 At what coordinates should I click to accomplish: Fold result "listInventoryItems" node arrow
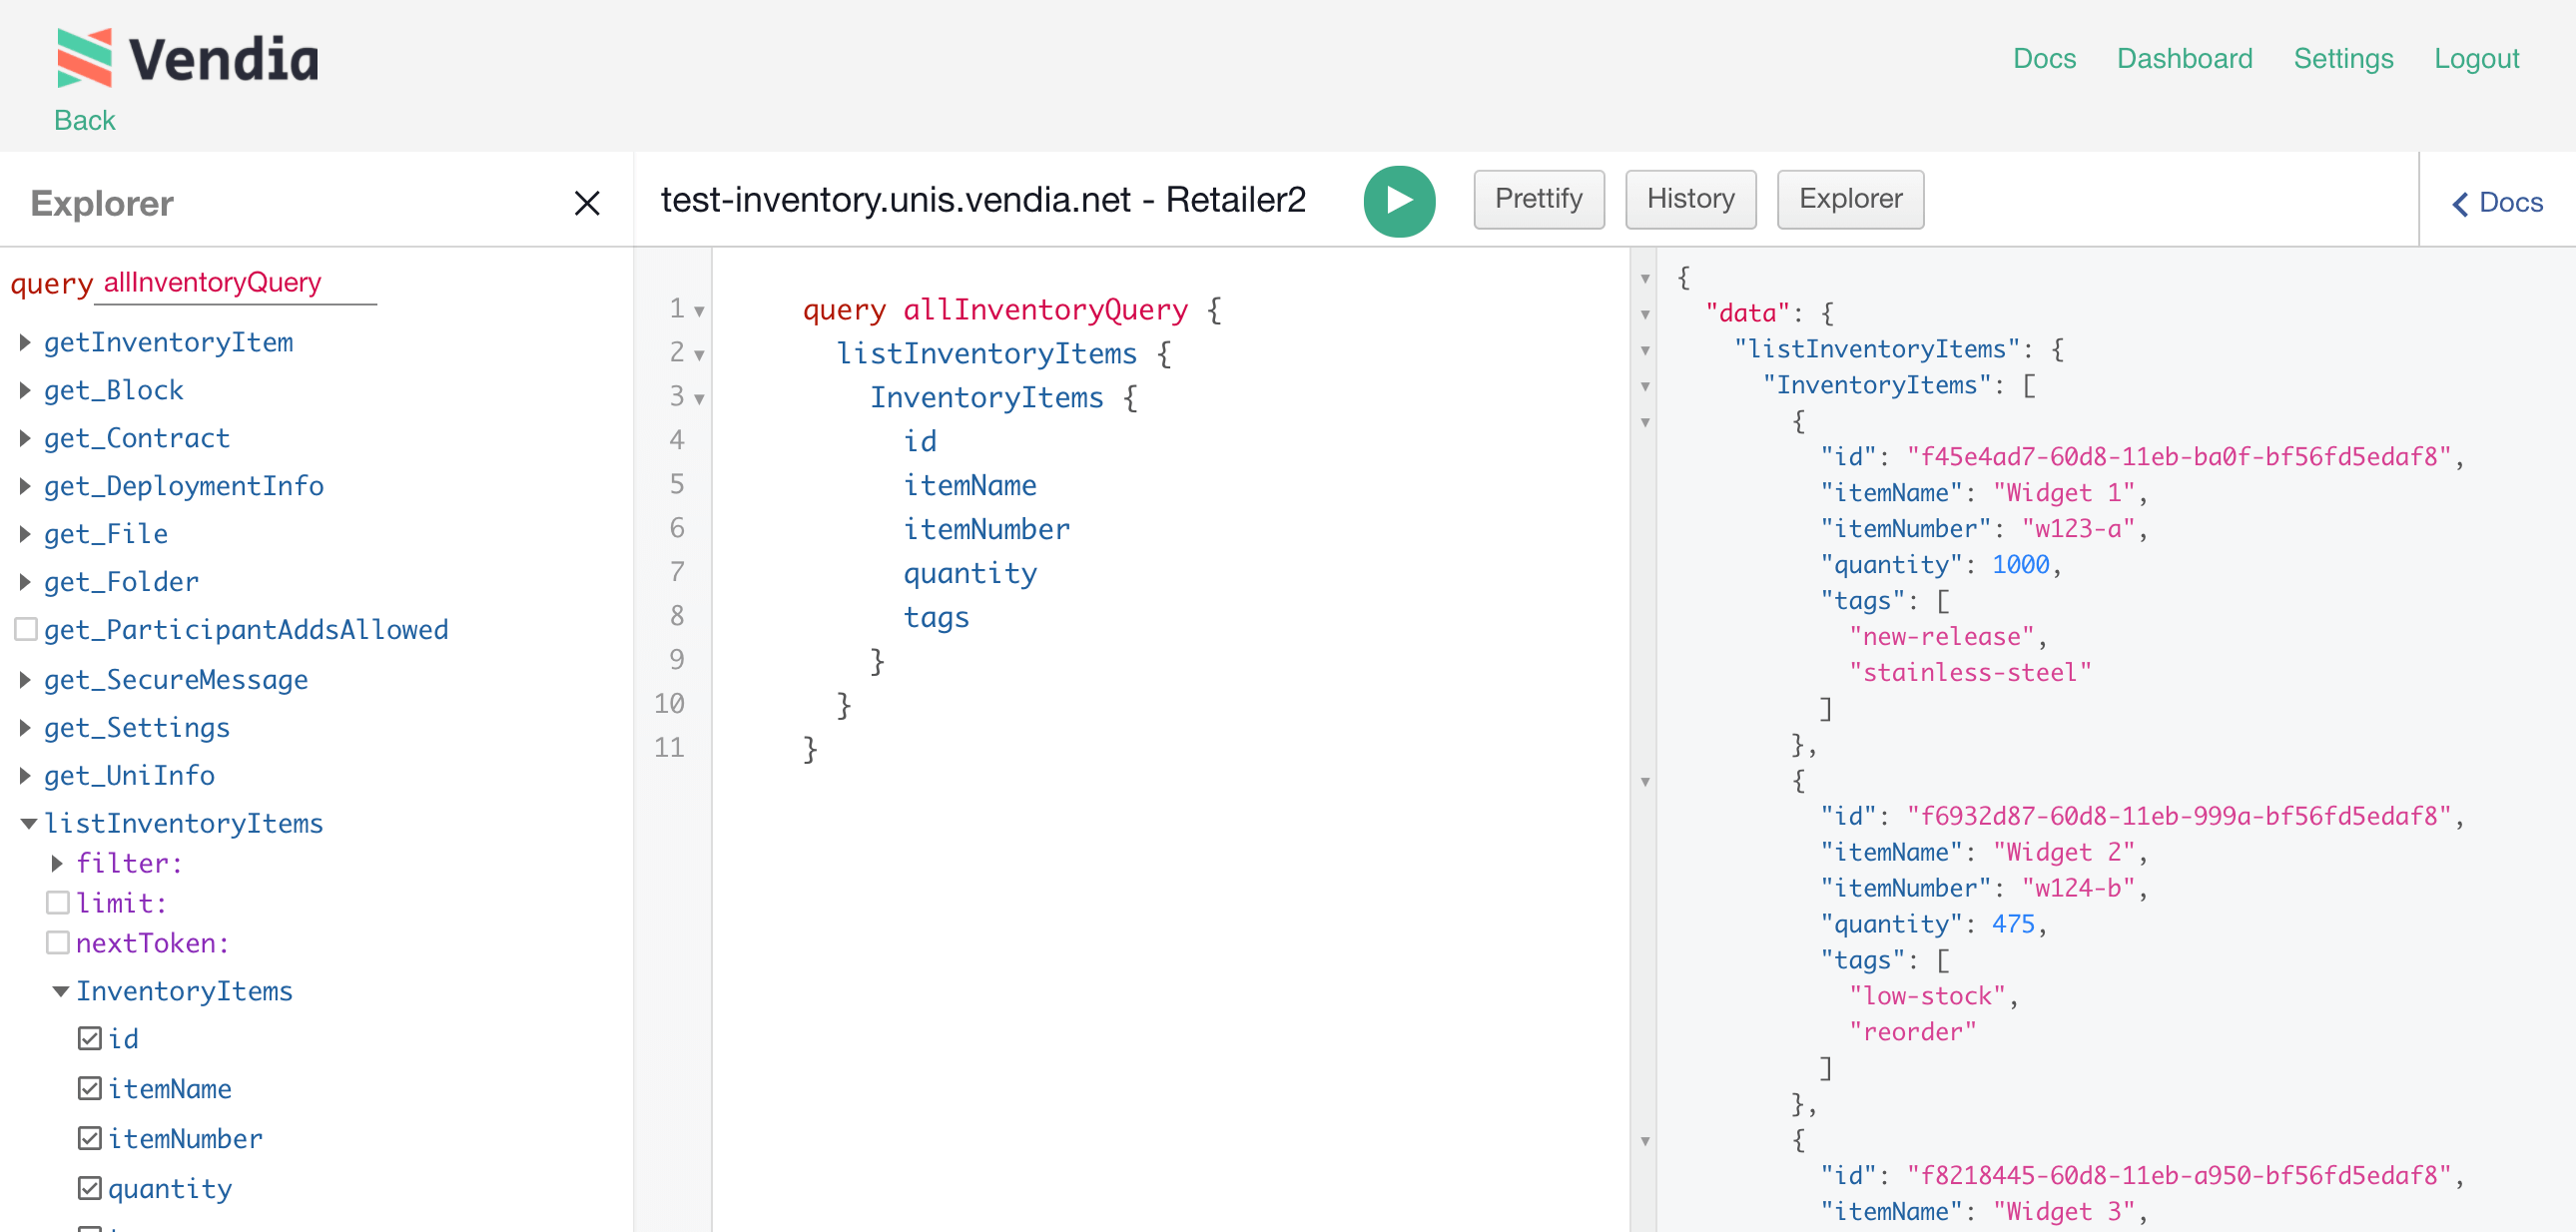click(1645, 351)
